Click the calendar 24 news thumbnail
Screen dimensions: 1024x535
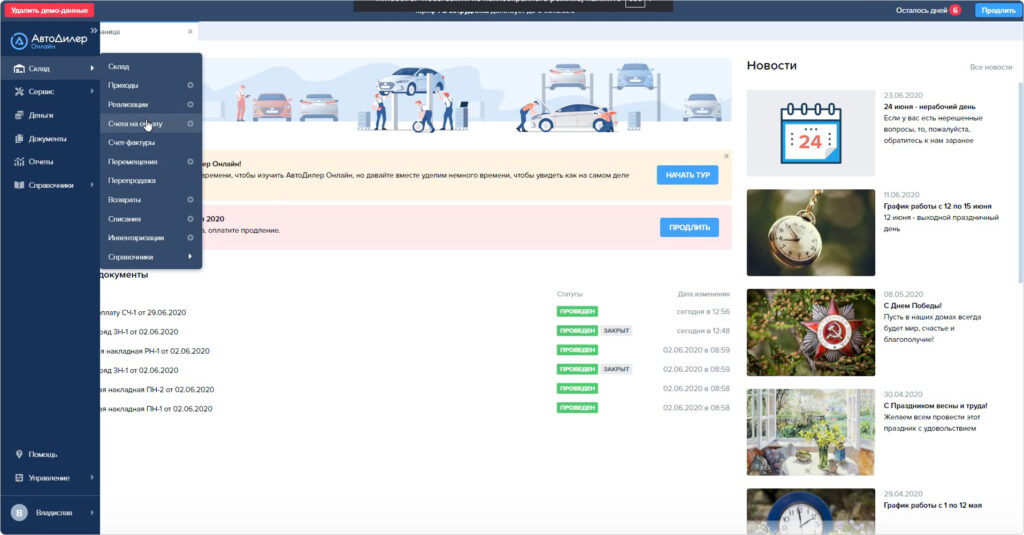[x=810, y=133]
